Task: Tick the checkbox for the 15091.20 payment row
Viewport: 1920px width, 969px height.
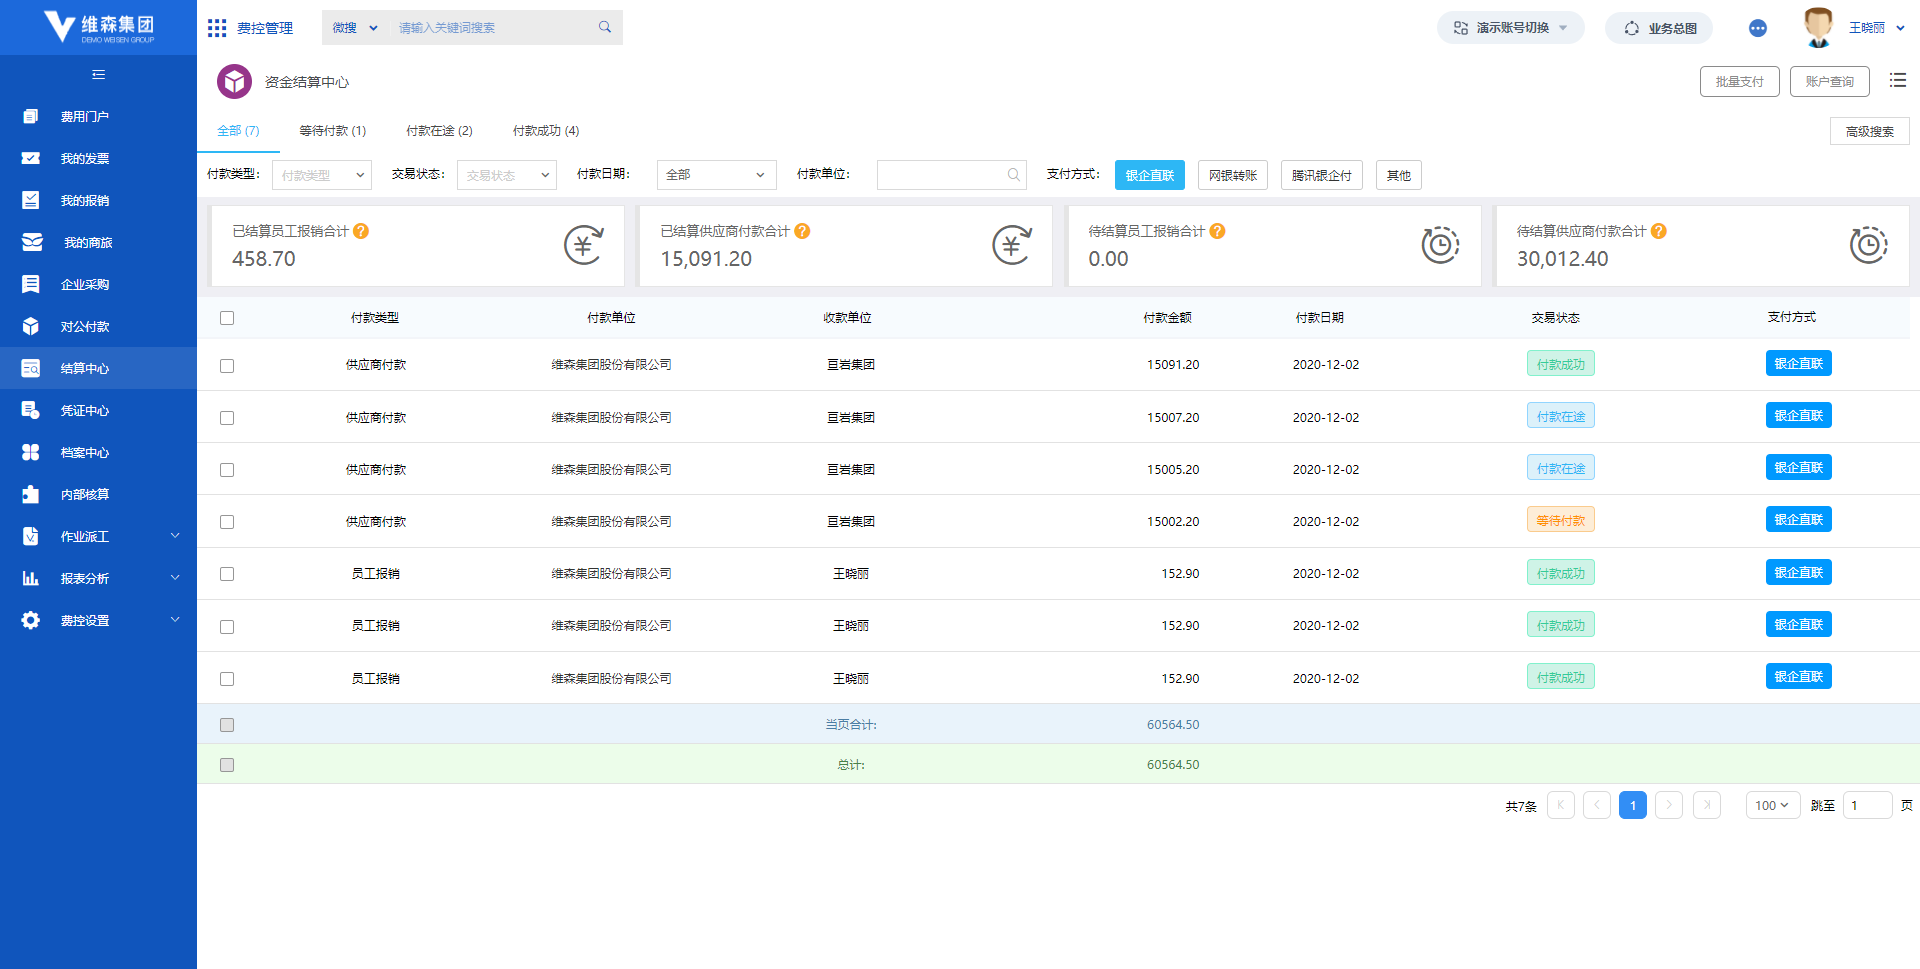Action: coord(227,366)
